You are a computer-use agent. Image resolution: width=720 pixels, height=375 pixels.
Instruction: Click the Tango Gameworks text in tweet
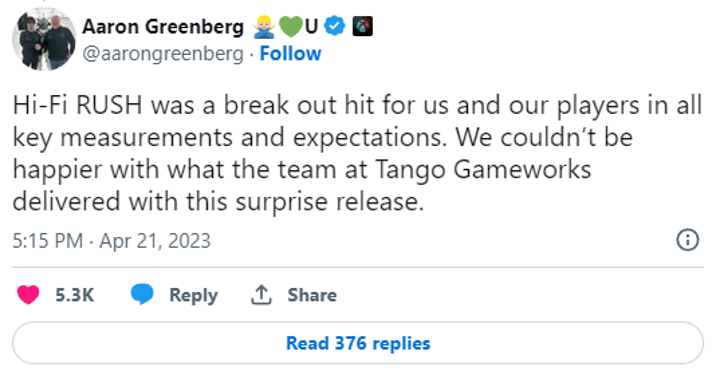pyautogui.click(x=483, y=170)
